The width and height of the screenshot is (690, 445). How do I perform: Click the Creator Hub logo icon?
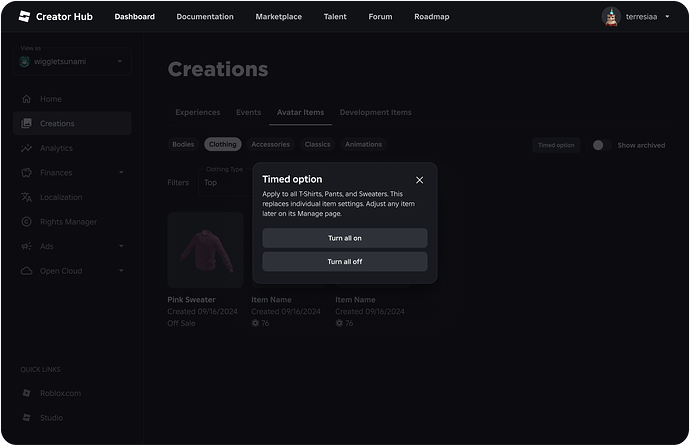(24, 16)
